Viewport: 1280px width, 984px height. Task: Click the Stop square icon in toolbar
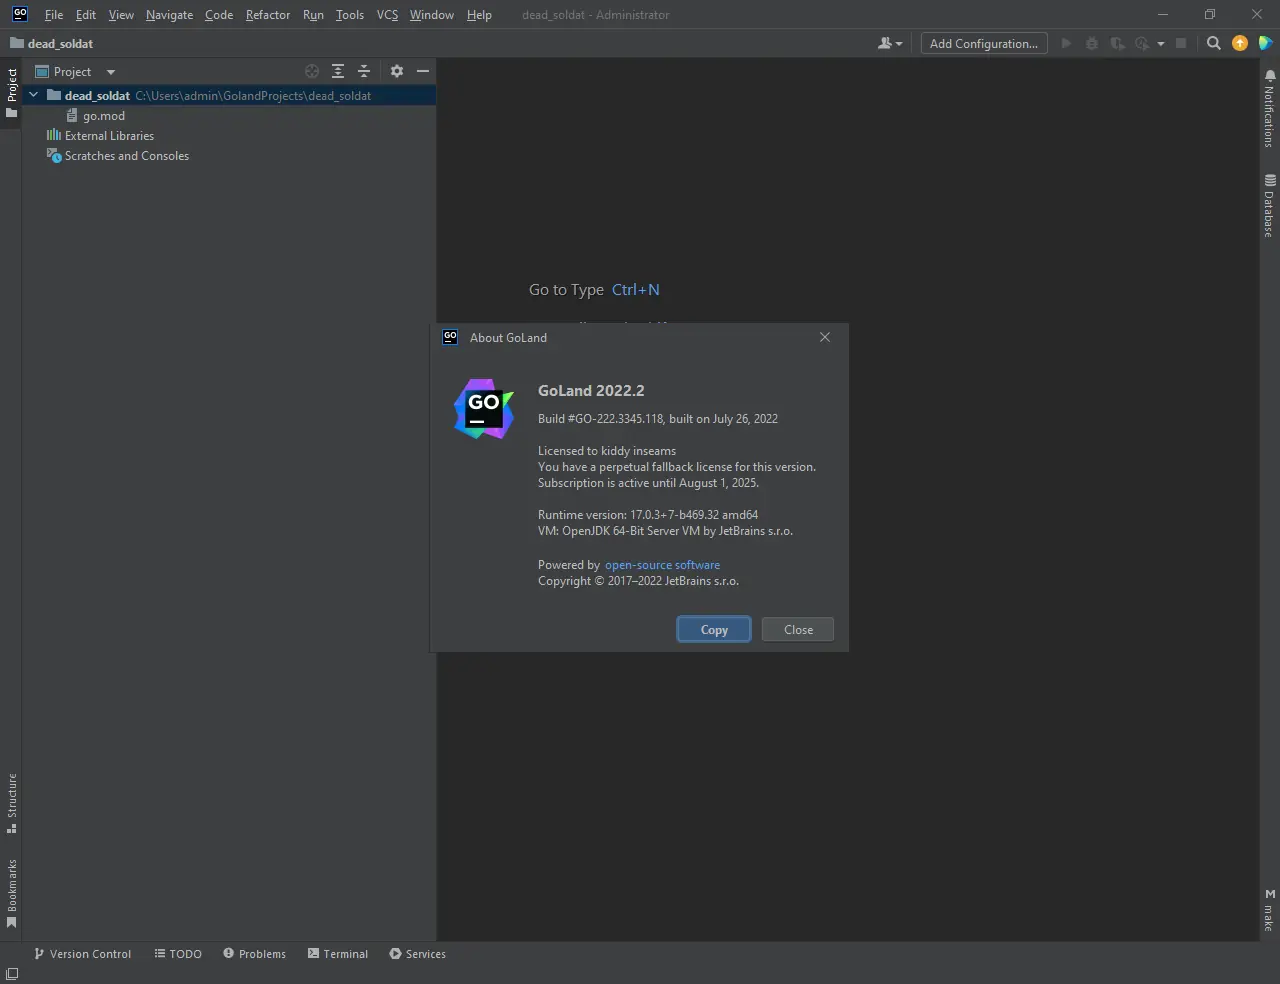tap(1181, 44)
